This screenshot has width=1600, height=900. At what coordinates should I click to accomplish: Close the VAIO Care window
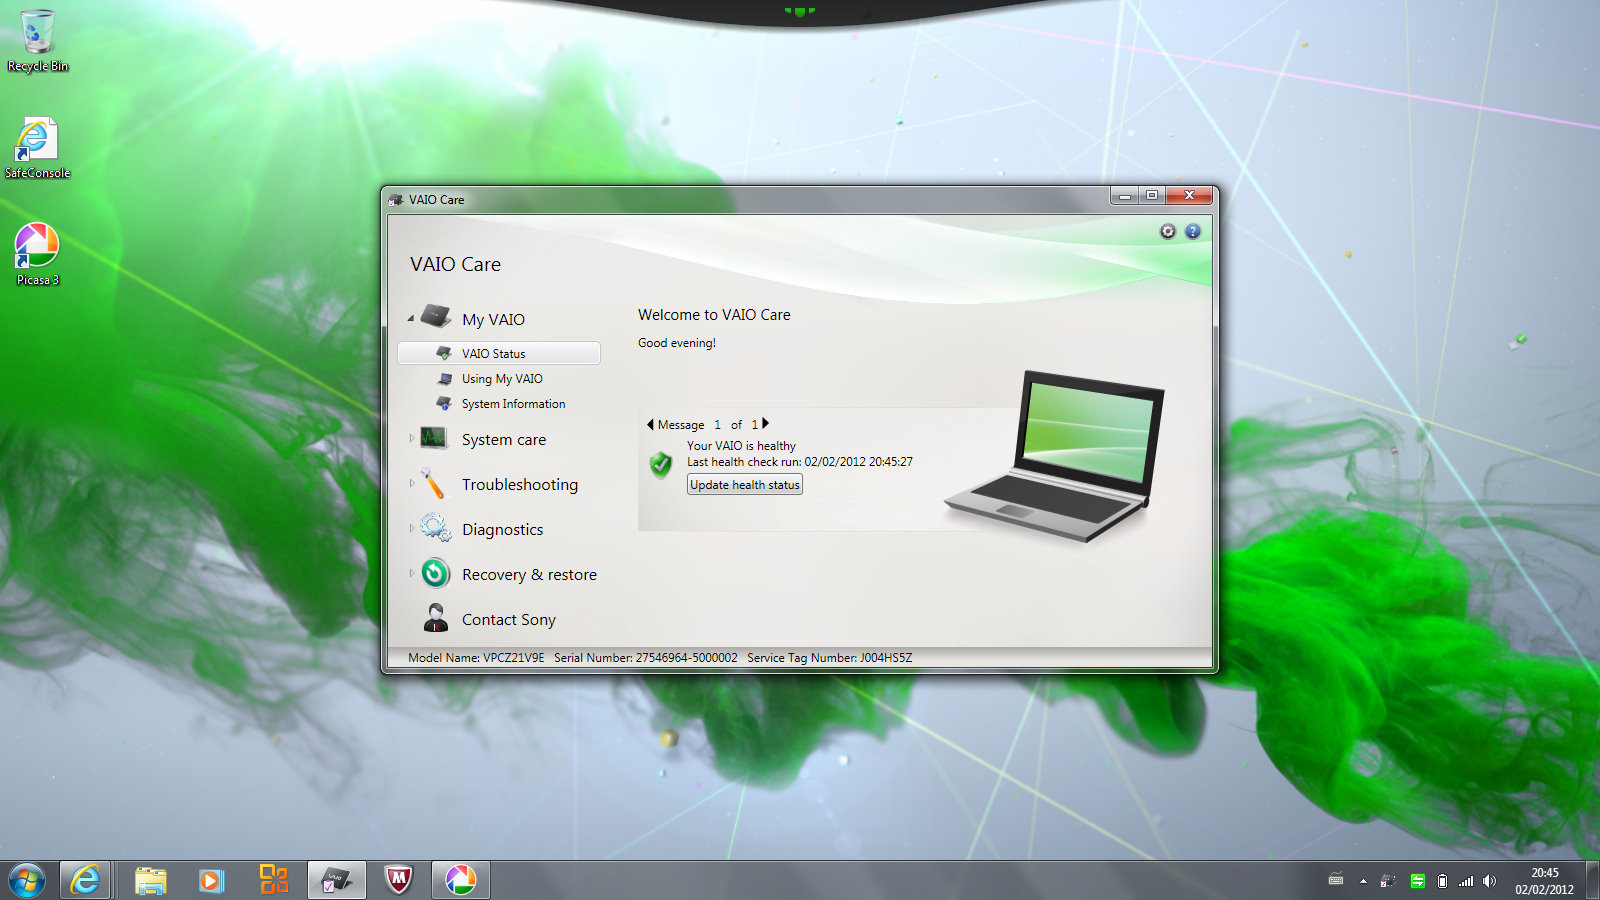tap(1190, 196)
